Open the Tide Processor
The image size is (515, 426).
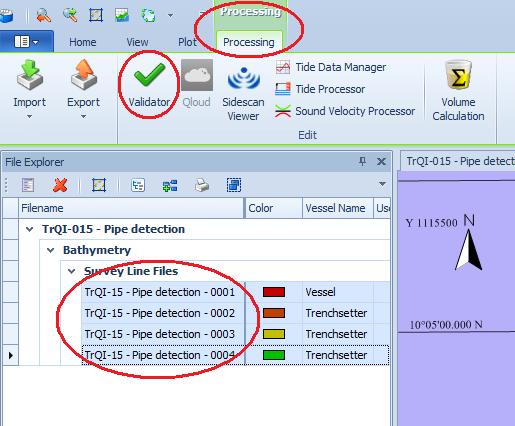point(320,89)
